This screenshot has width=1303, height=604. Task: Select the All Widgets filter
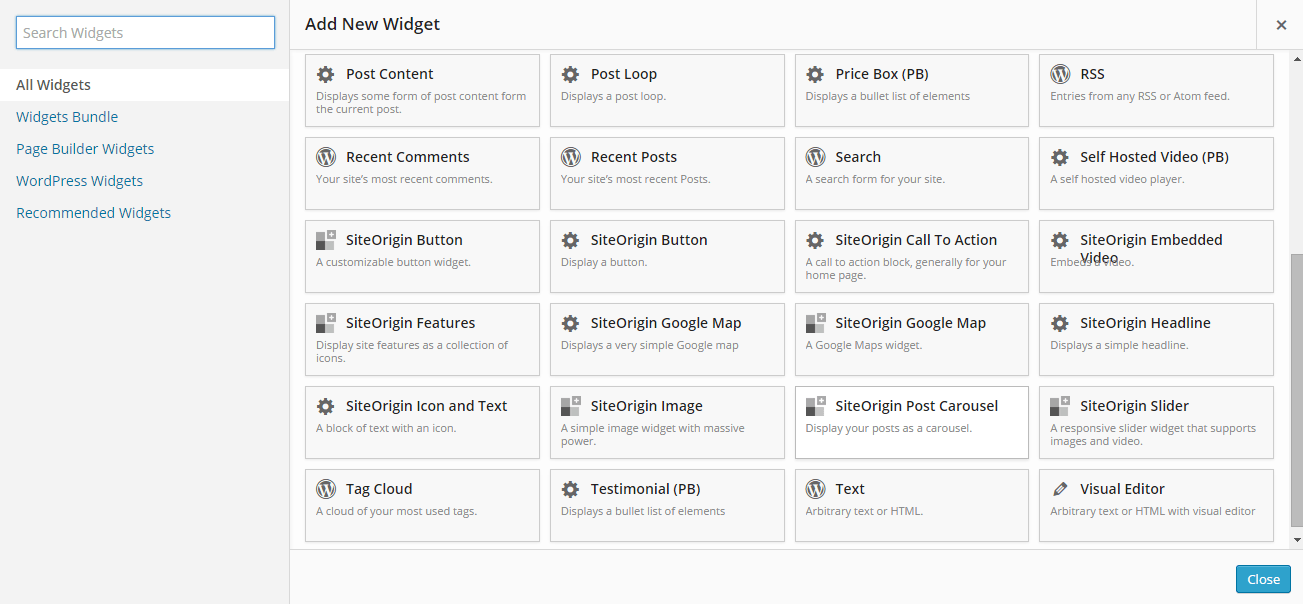tap(144, 85)
